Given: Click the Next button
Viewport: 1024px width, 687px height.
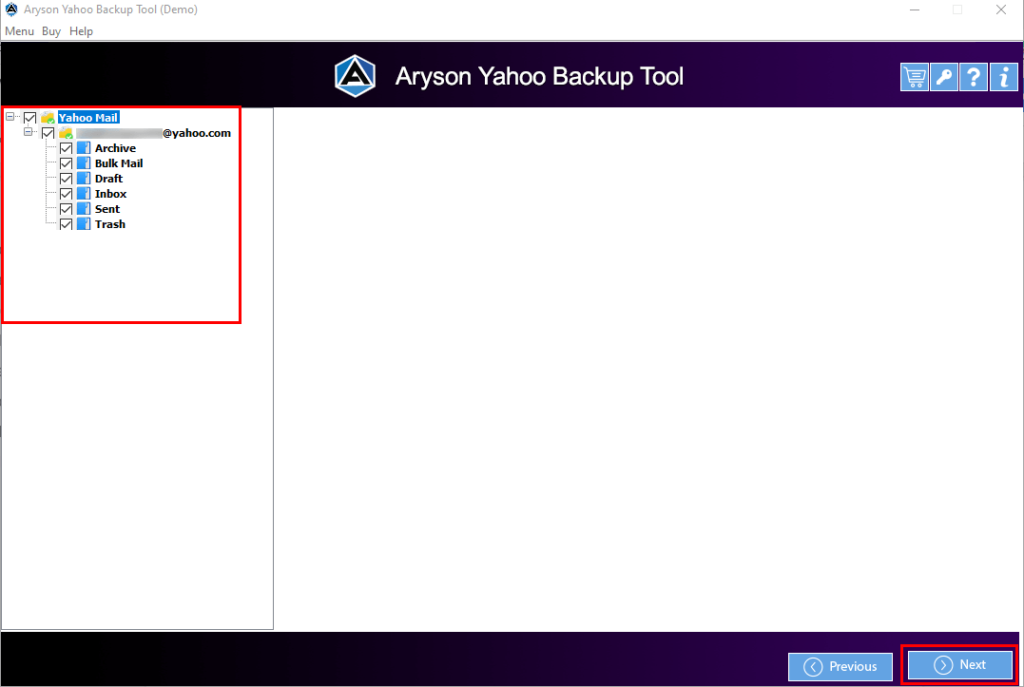Looking at the screenshot, I should click(x=959, y=665).
